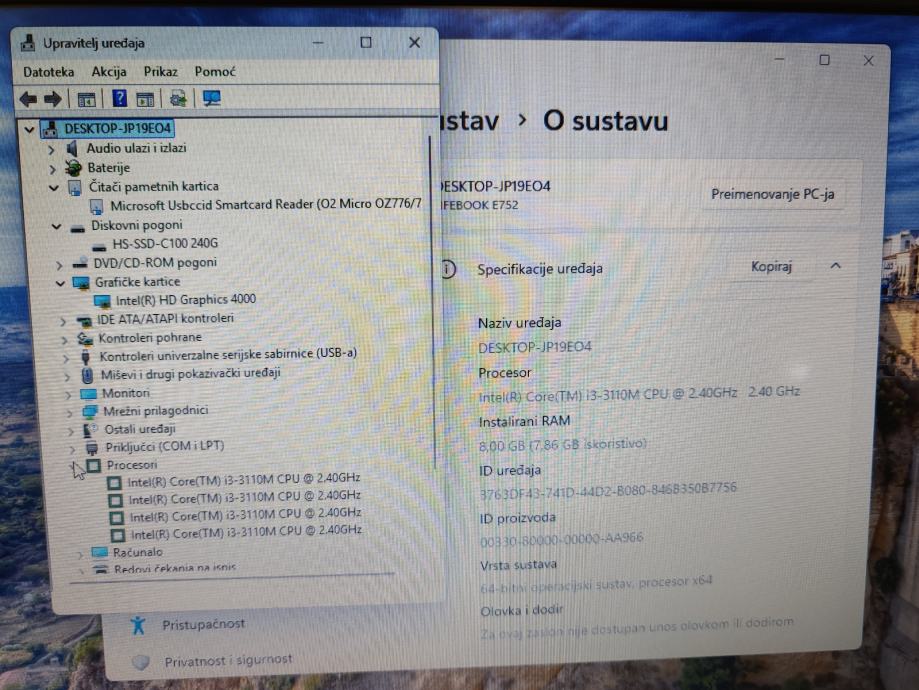Click the DESKTOP-JP19EO4 device name value under Naziv uređaja

pyautogui.click(x=535, y=348)
